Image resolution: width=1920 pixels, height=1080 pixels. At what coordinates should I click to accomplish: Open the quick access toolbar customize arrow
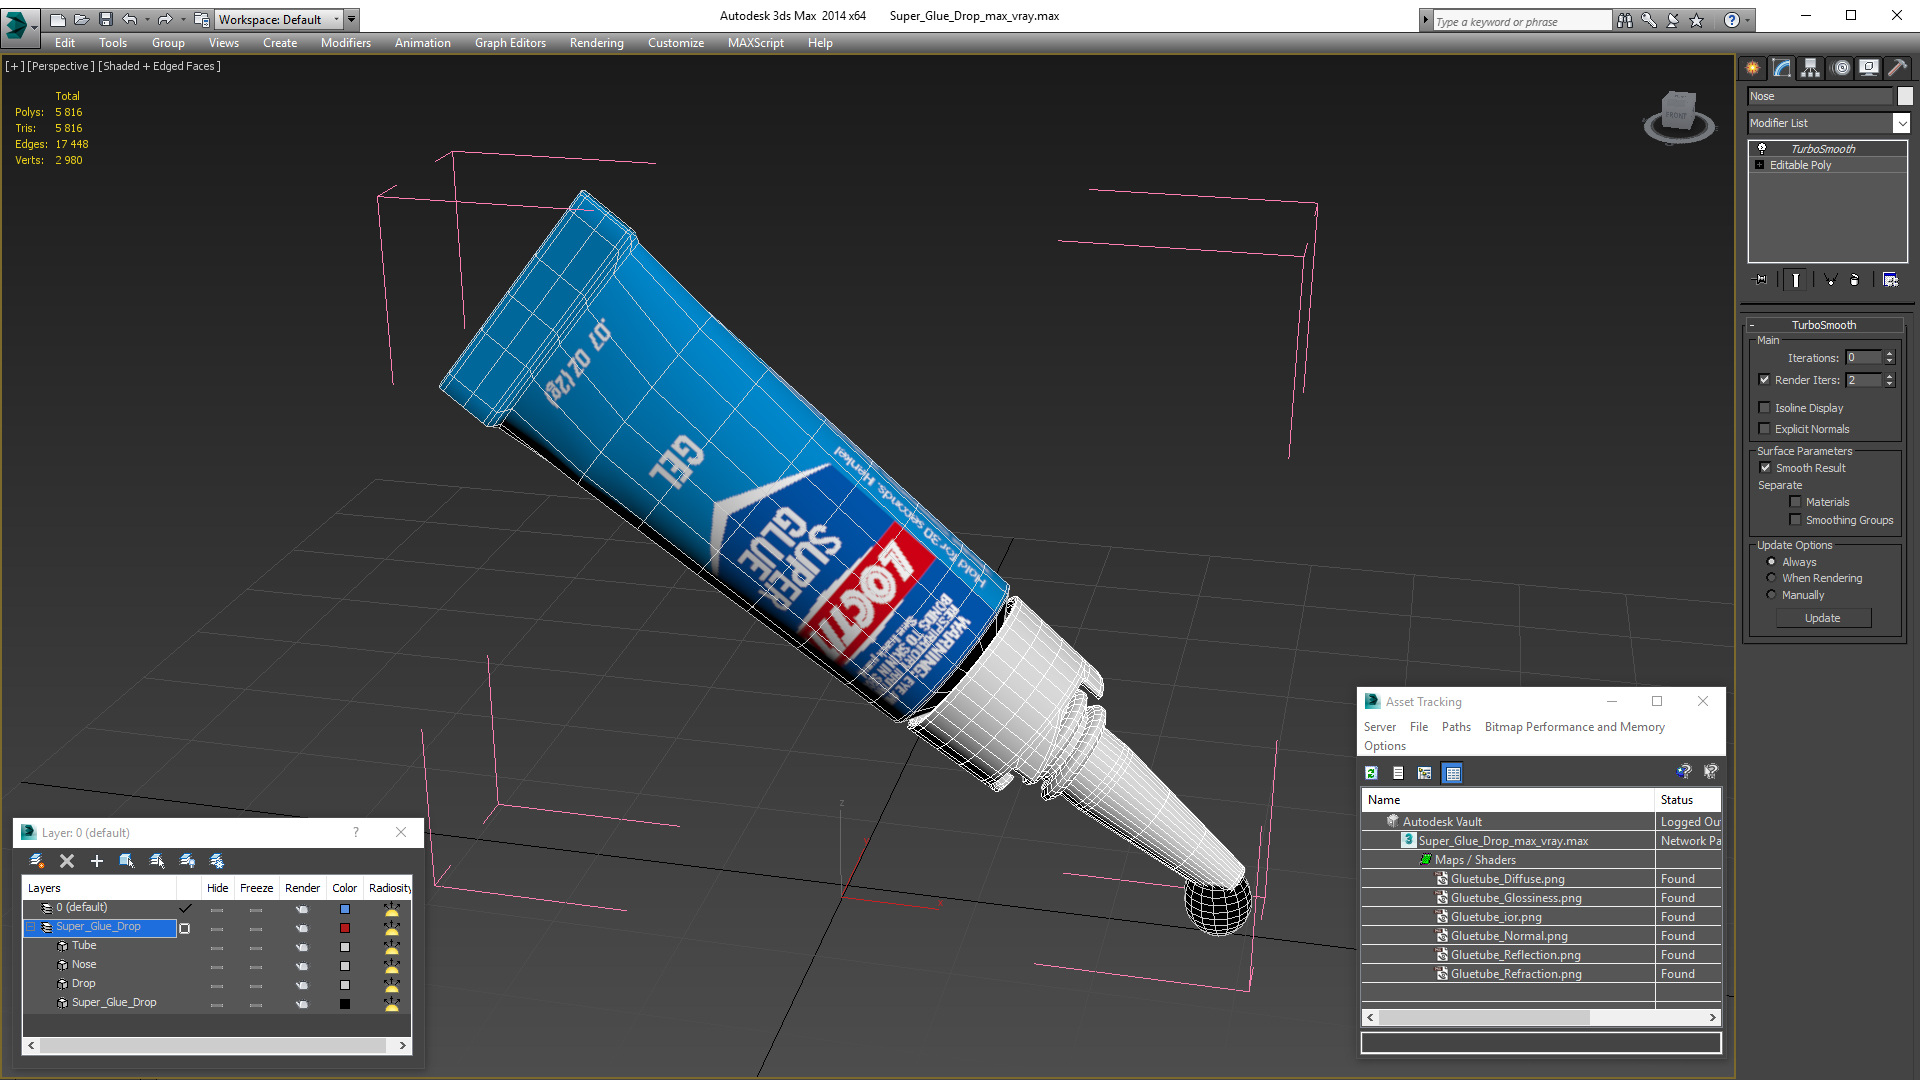352,19
